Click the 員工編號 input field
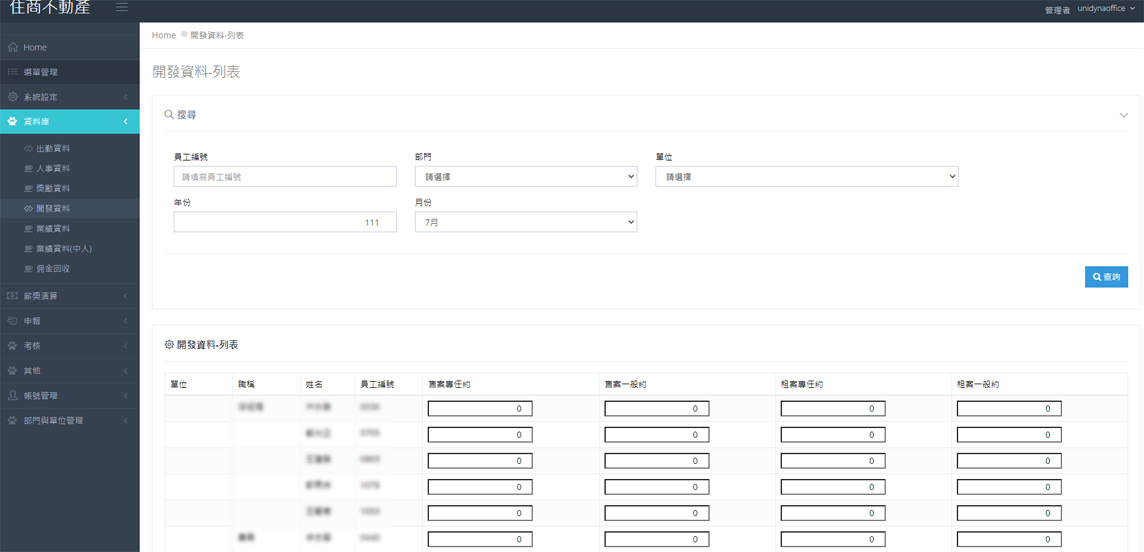 tap(278, 177)
